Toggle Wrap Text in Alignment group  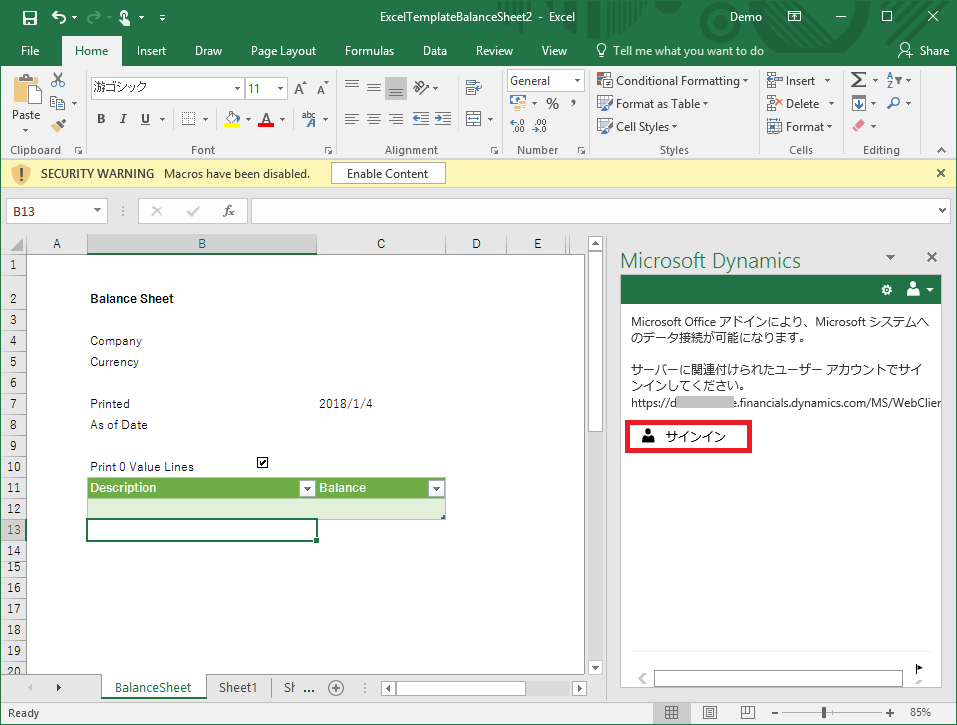click(x=474, y=88)
